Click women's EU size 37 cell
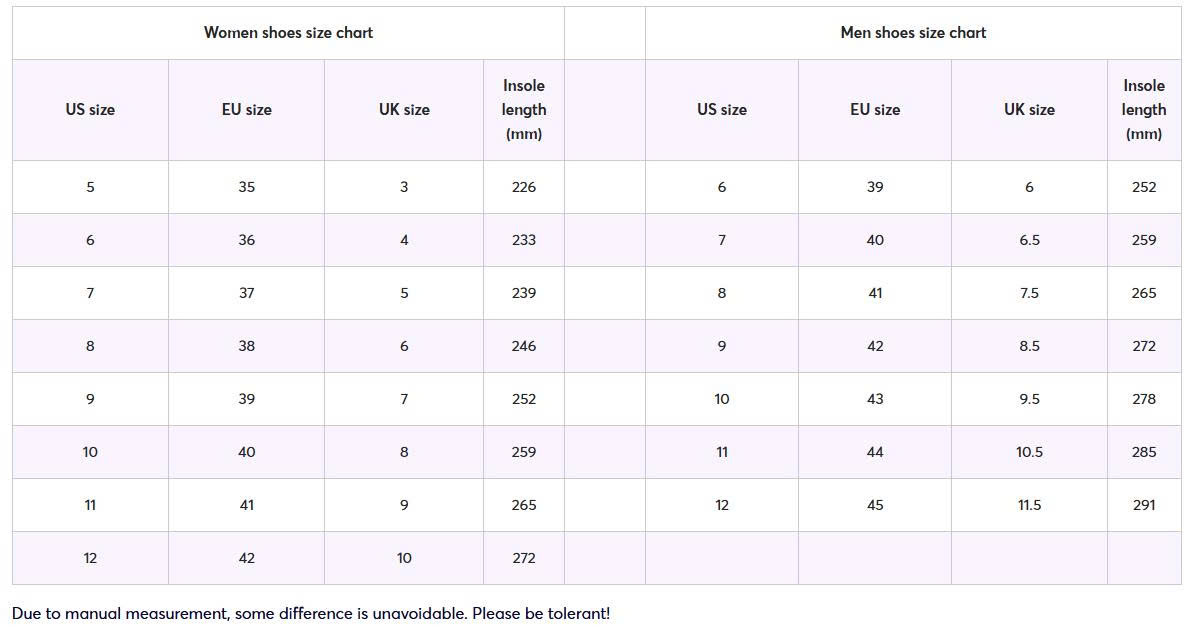 (247, 294)
